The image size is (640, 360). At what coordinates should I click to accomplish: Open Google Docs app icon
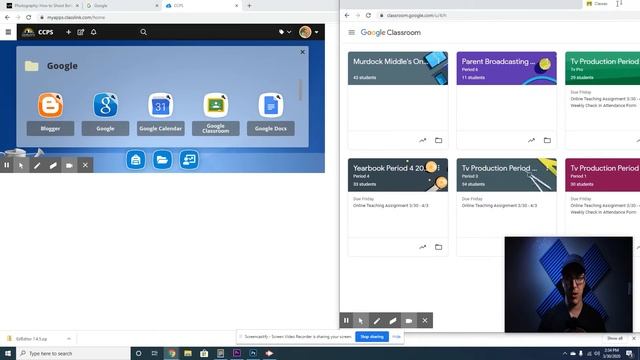(x=271, y=105)
